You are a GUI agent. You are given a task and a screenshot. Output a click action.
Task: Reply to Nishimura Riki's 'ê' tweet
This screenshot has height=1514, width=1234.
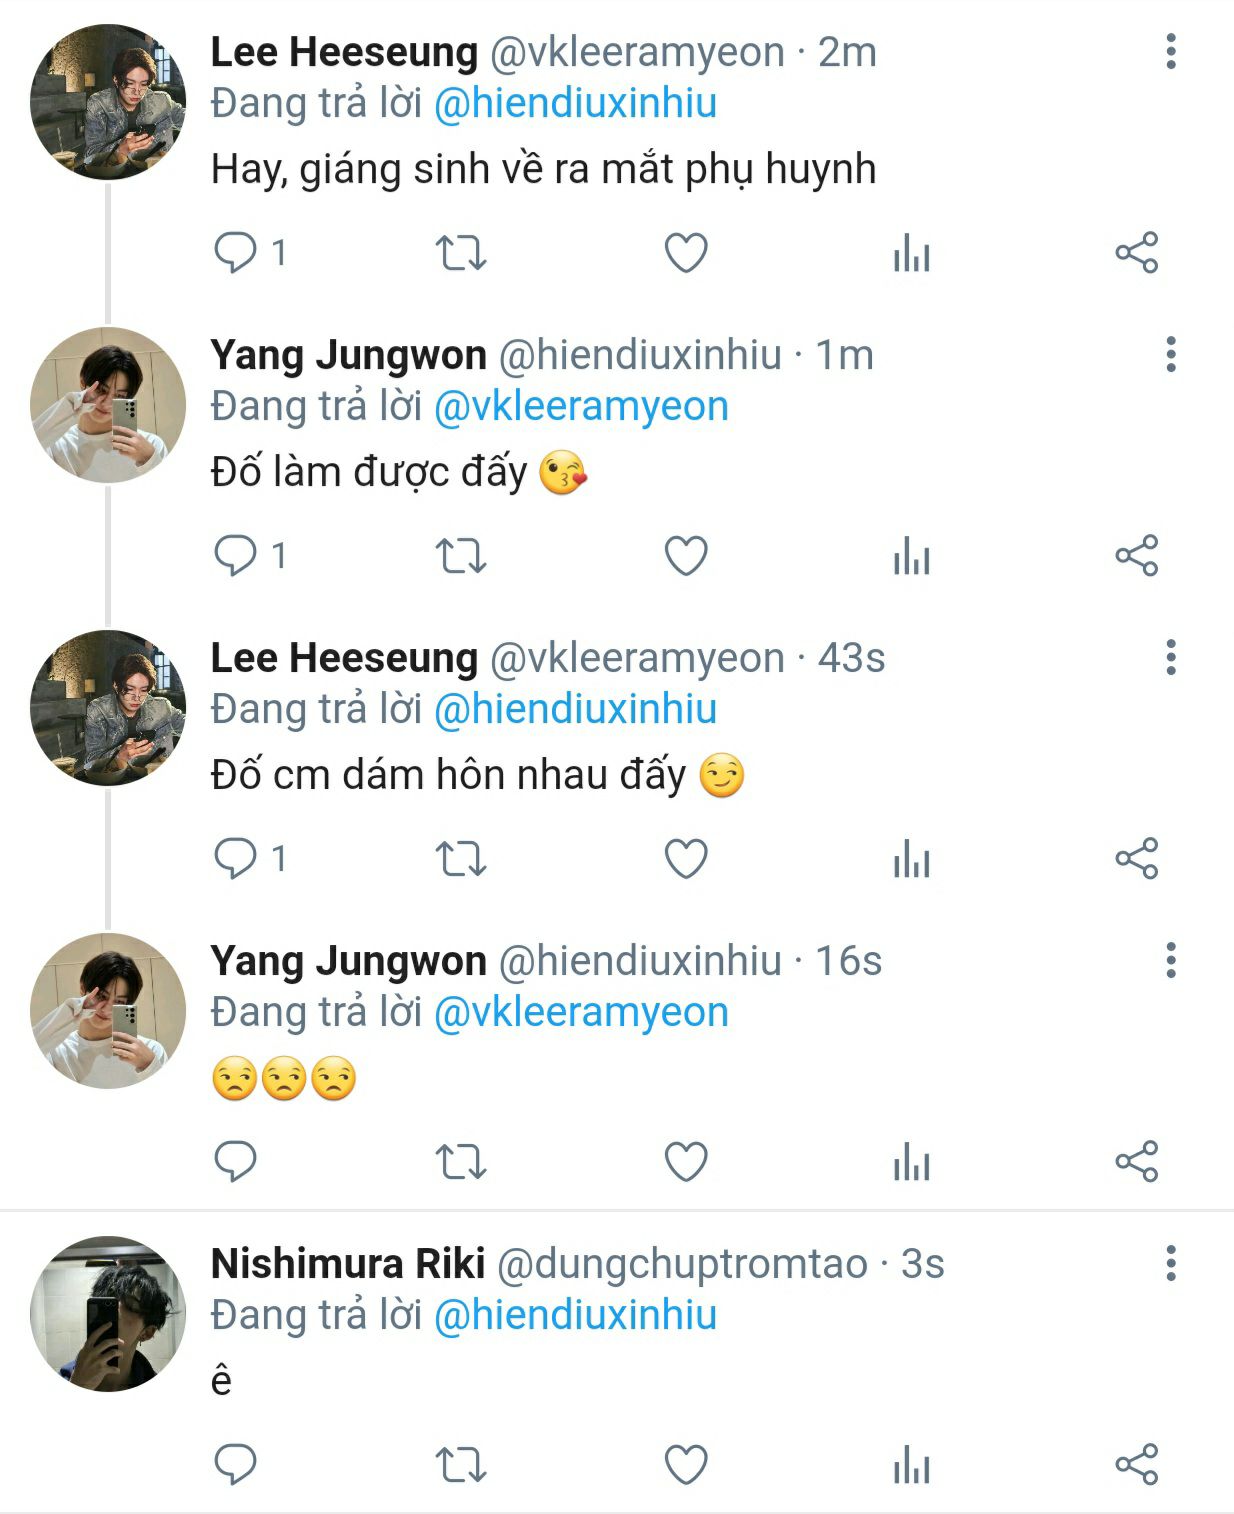[x=236, y=1465]
